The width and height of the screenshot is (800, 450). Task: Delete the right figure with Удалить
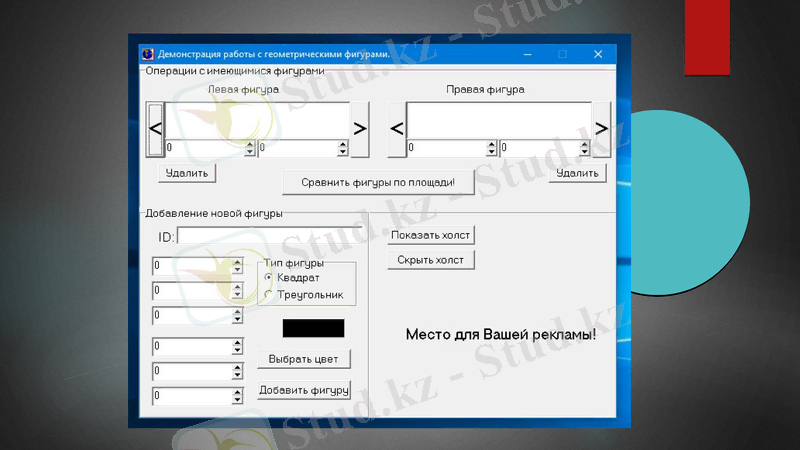pyautogui.click(x=577, y=173)
